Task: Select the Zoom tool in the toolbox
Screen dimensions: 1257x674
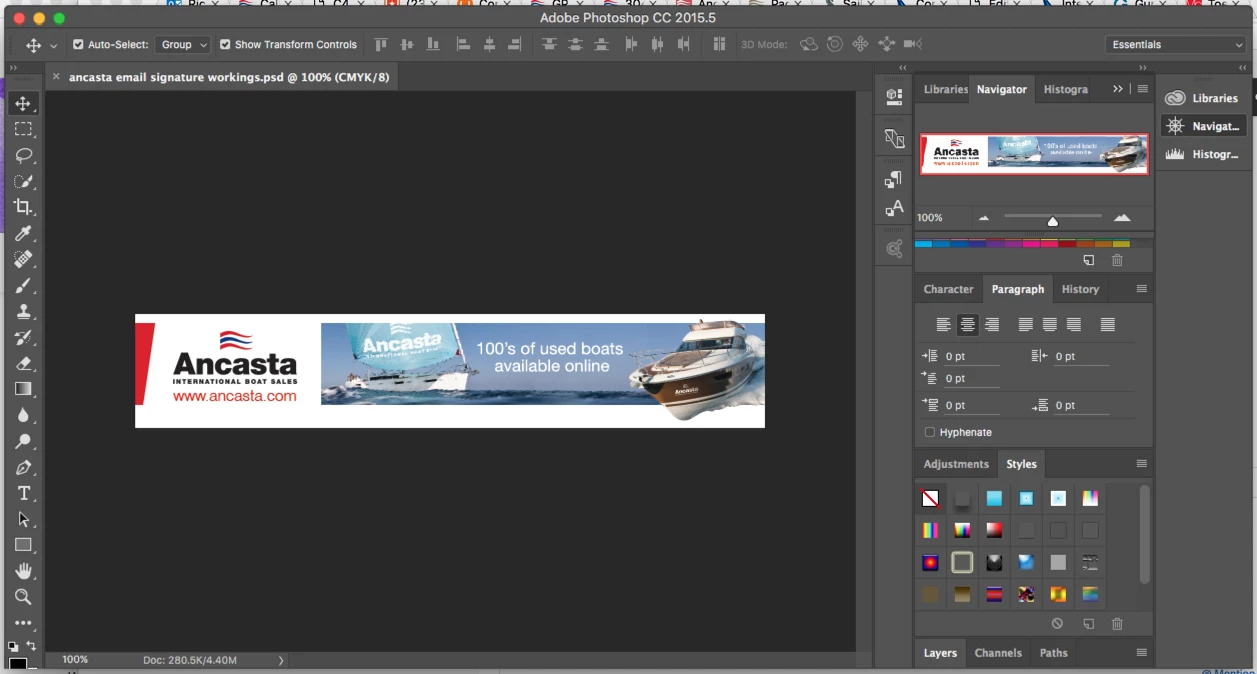Action: click(x=23, y=598)
